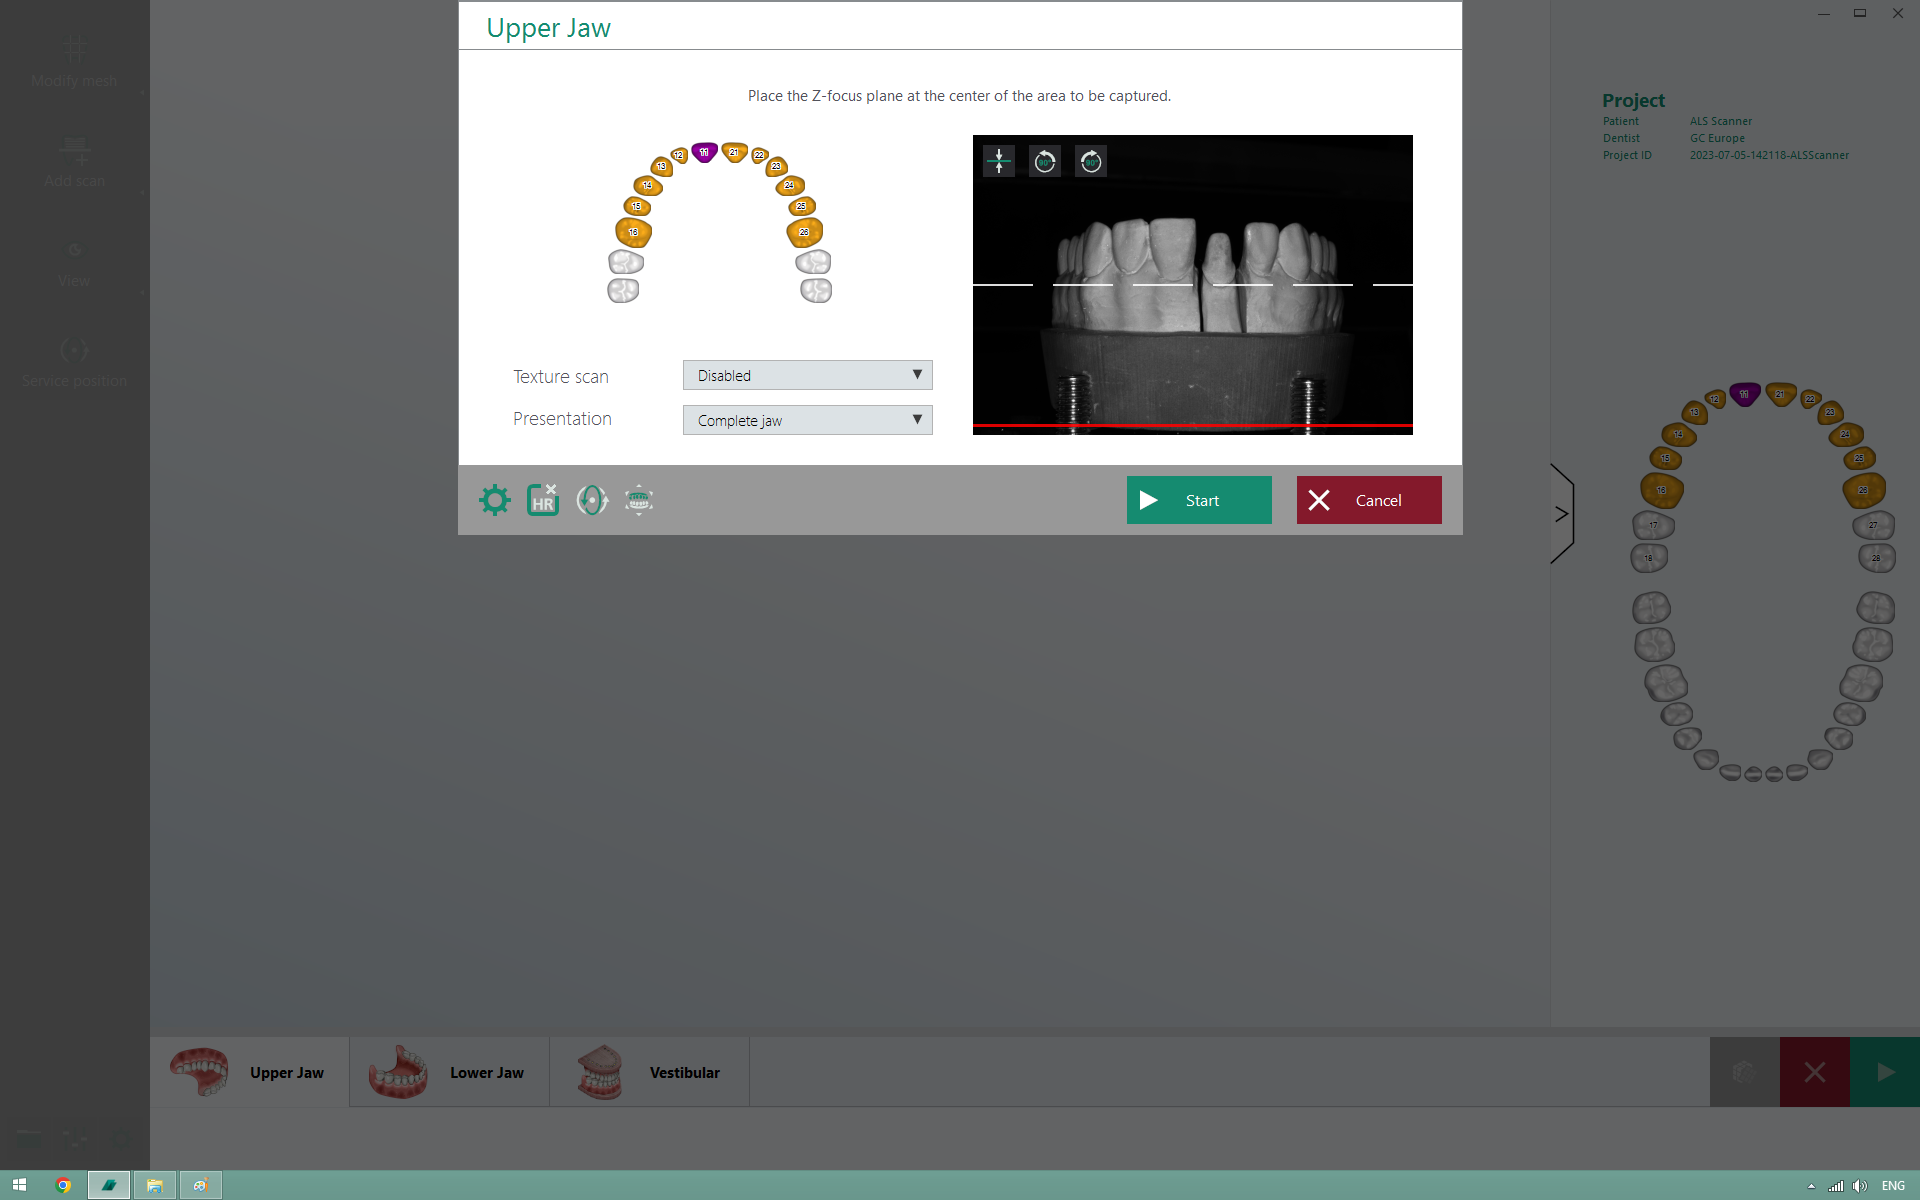This screenshot has height=1200, width=1920.
Task: Enable high-resolution HR scanning
Action: pos(543,500)
